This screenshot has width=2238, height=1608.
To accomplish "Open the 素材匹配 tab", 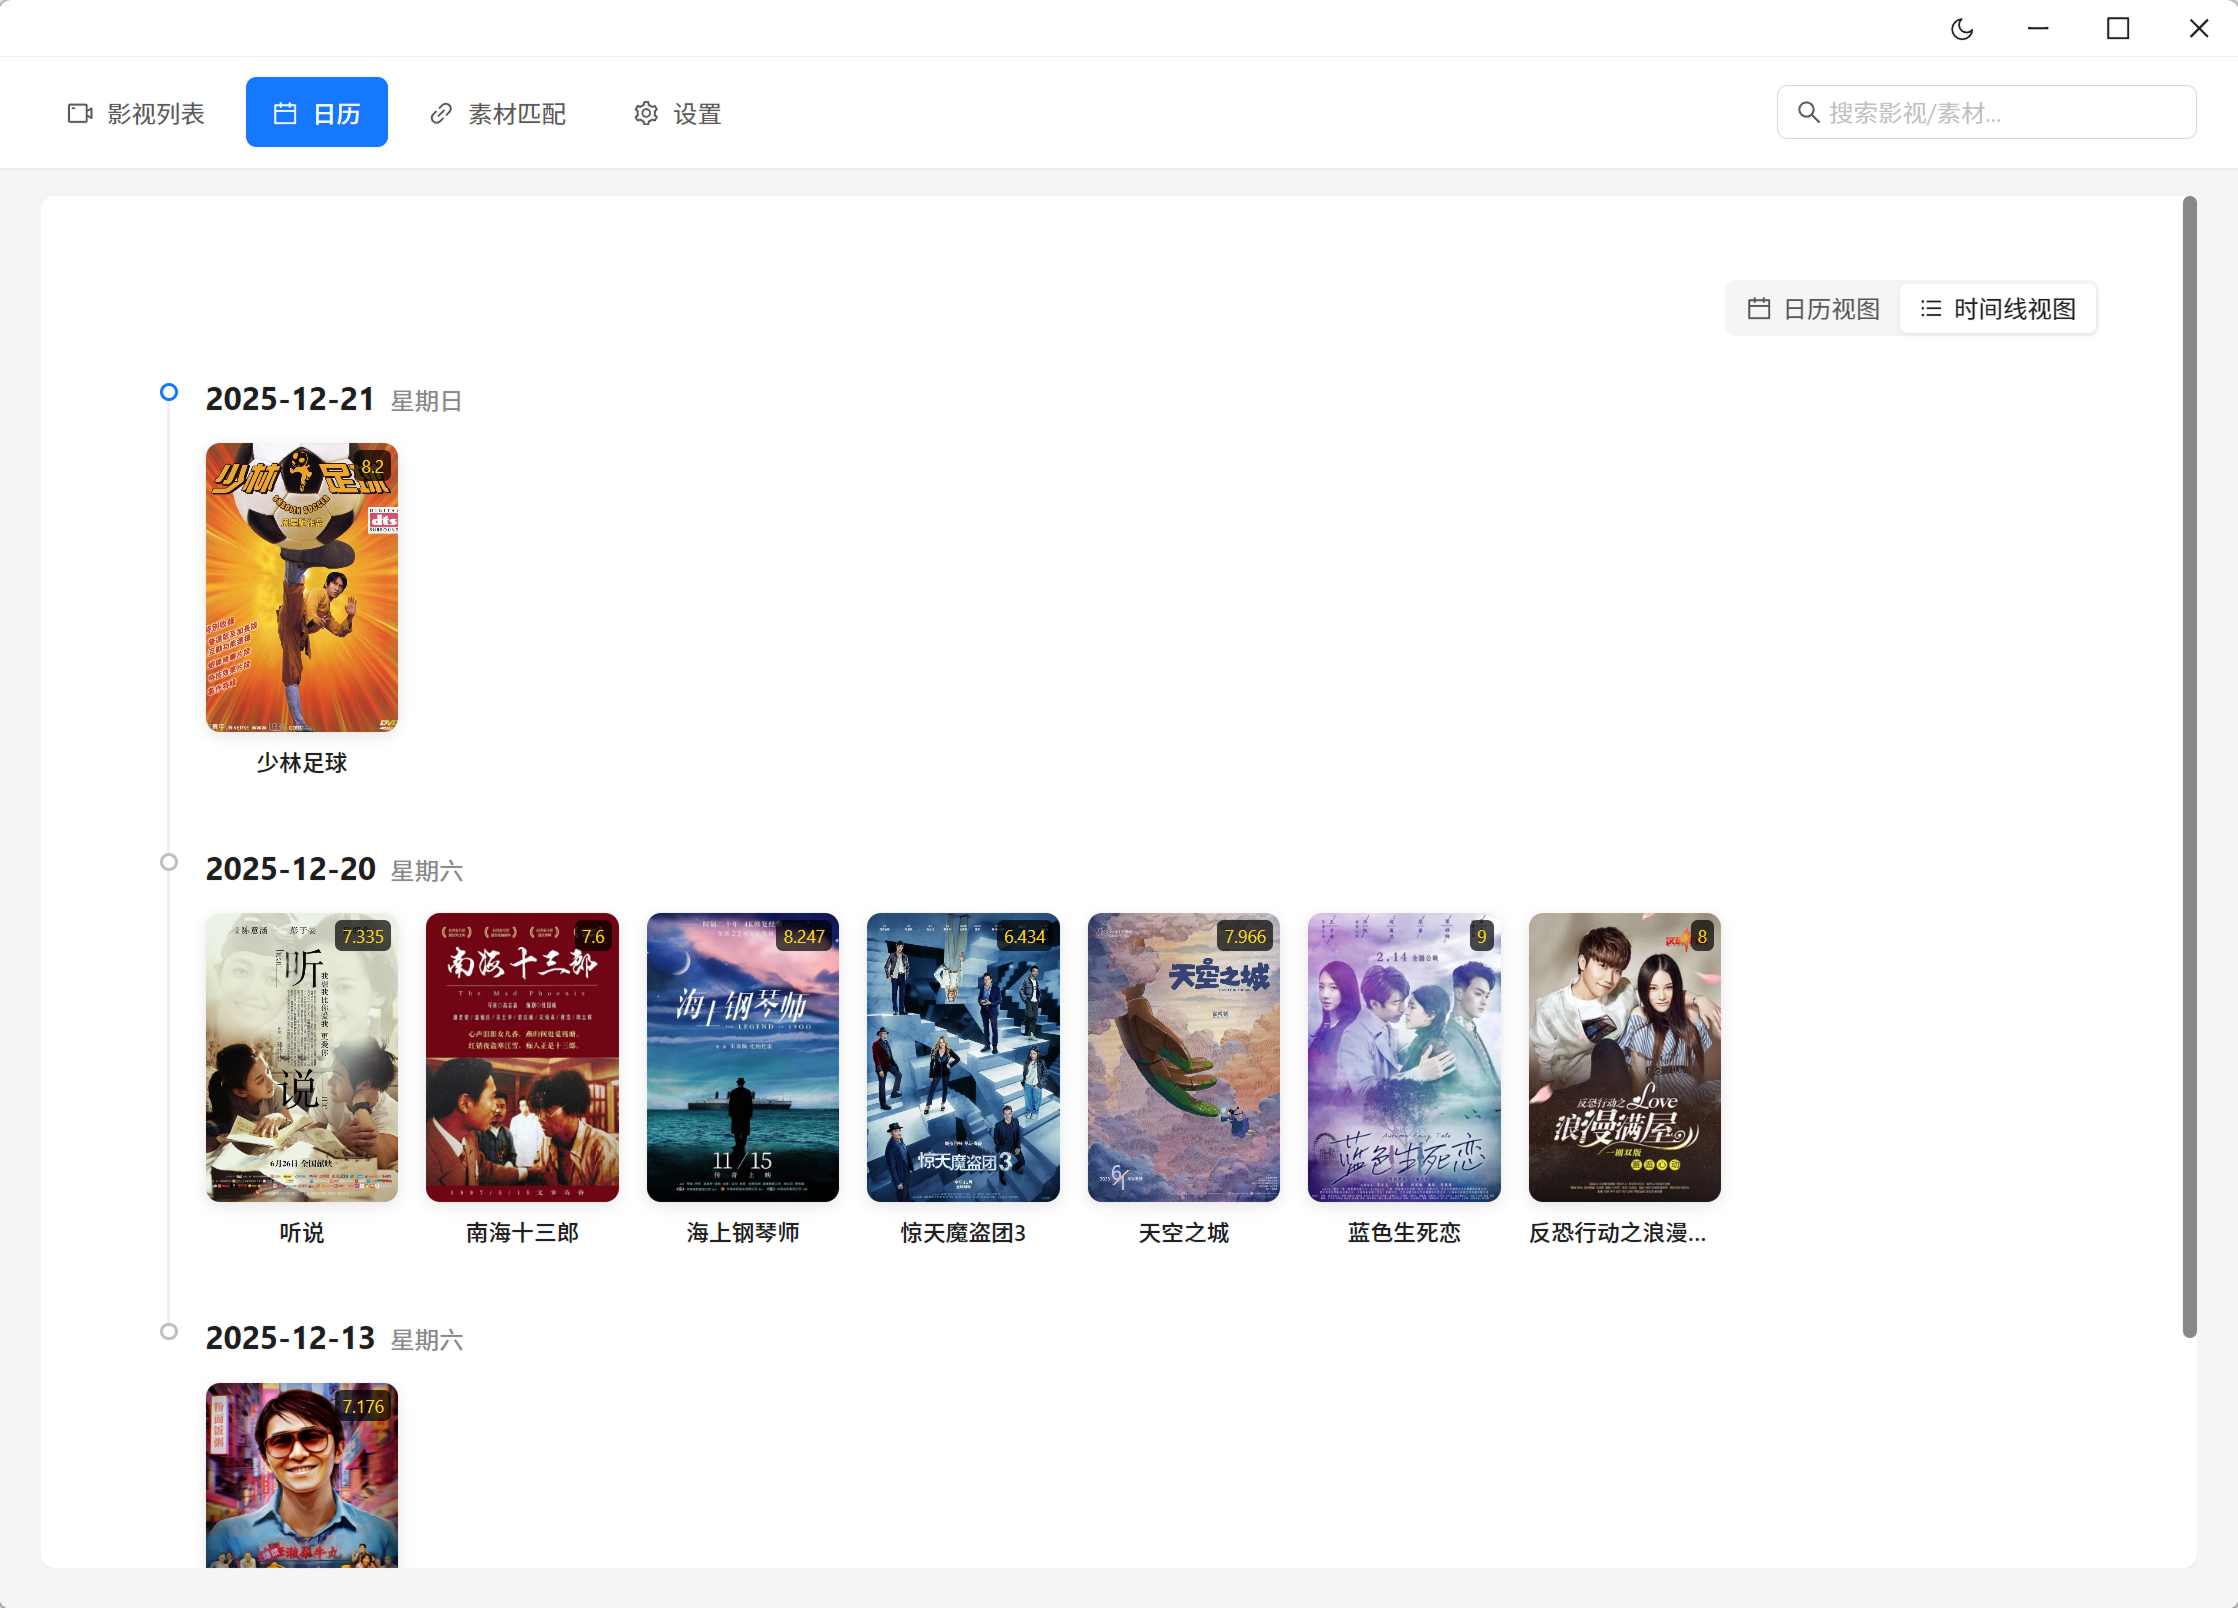I will pyautogui.click(x=498, y=113).
